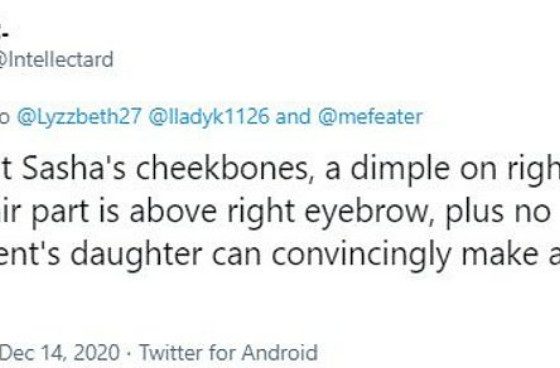Open the @Intellectard profile handle
This screenshot has height=368, width=560.
pyautogui.click(x=56, y=59)
